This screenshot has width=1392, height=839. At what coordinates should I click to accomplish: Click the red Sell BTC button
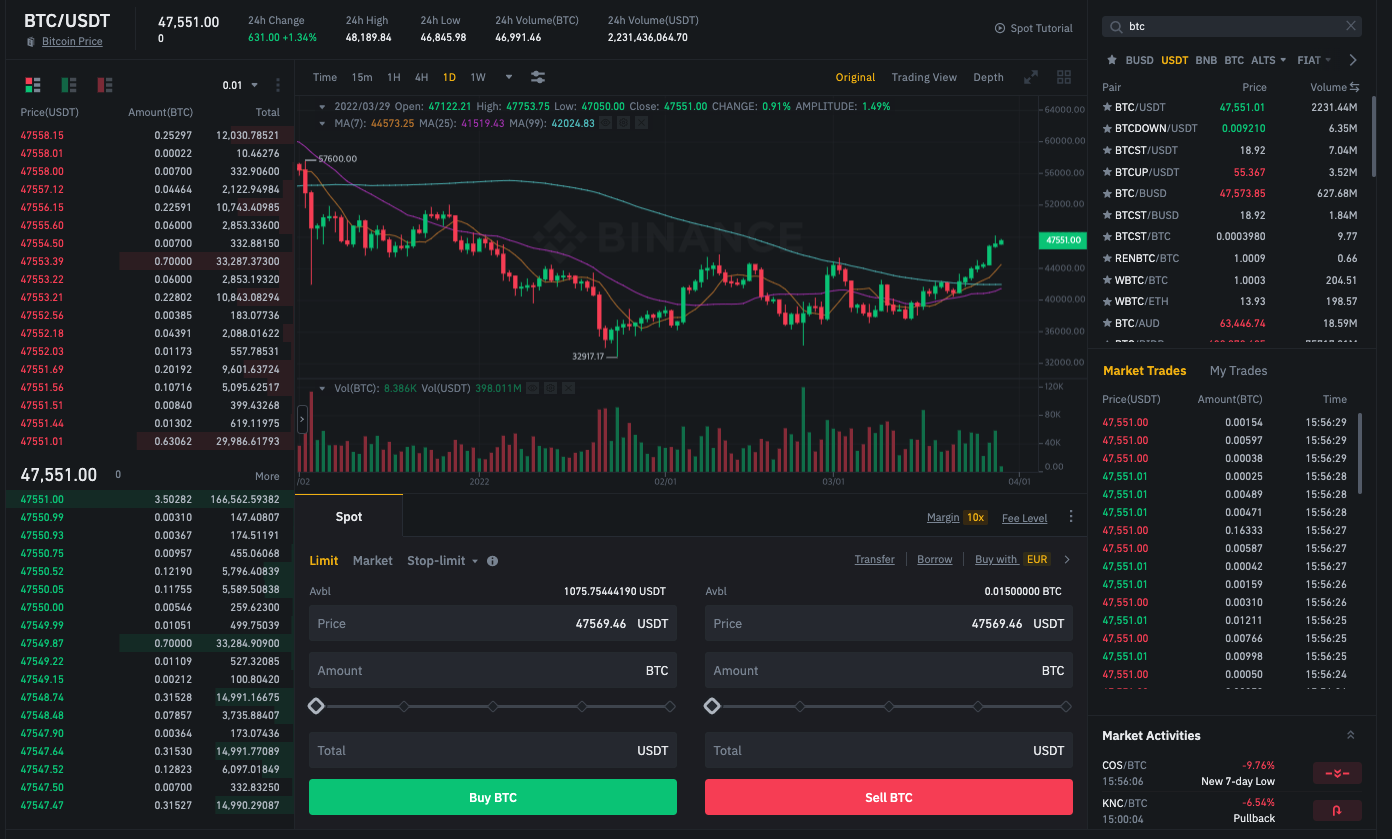click(889, 797)
